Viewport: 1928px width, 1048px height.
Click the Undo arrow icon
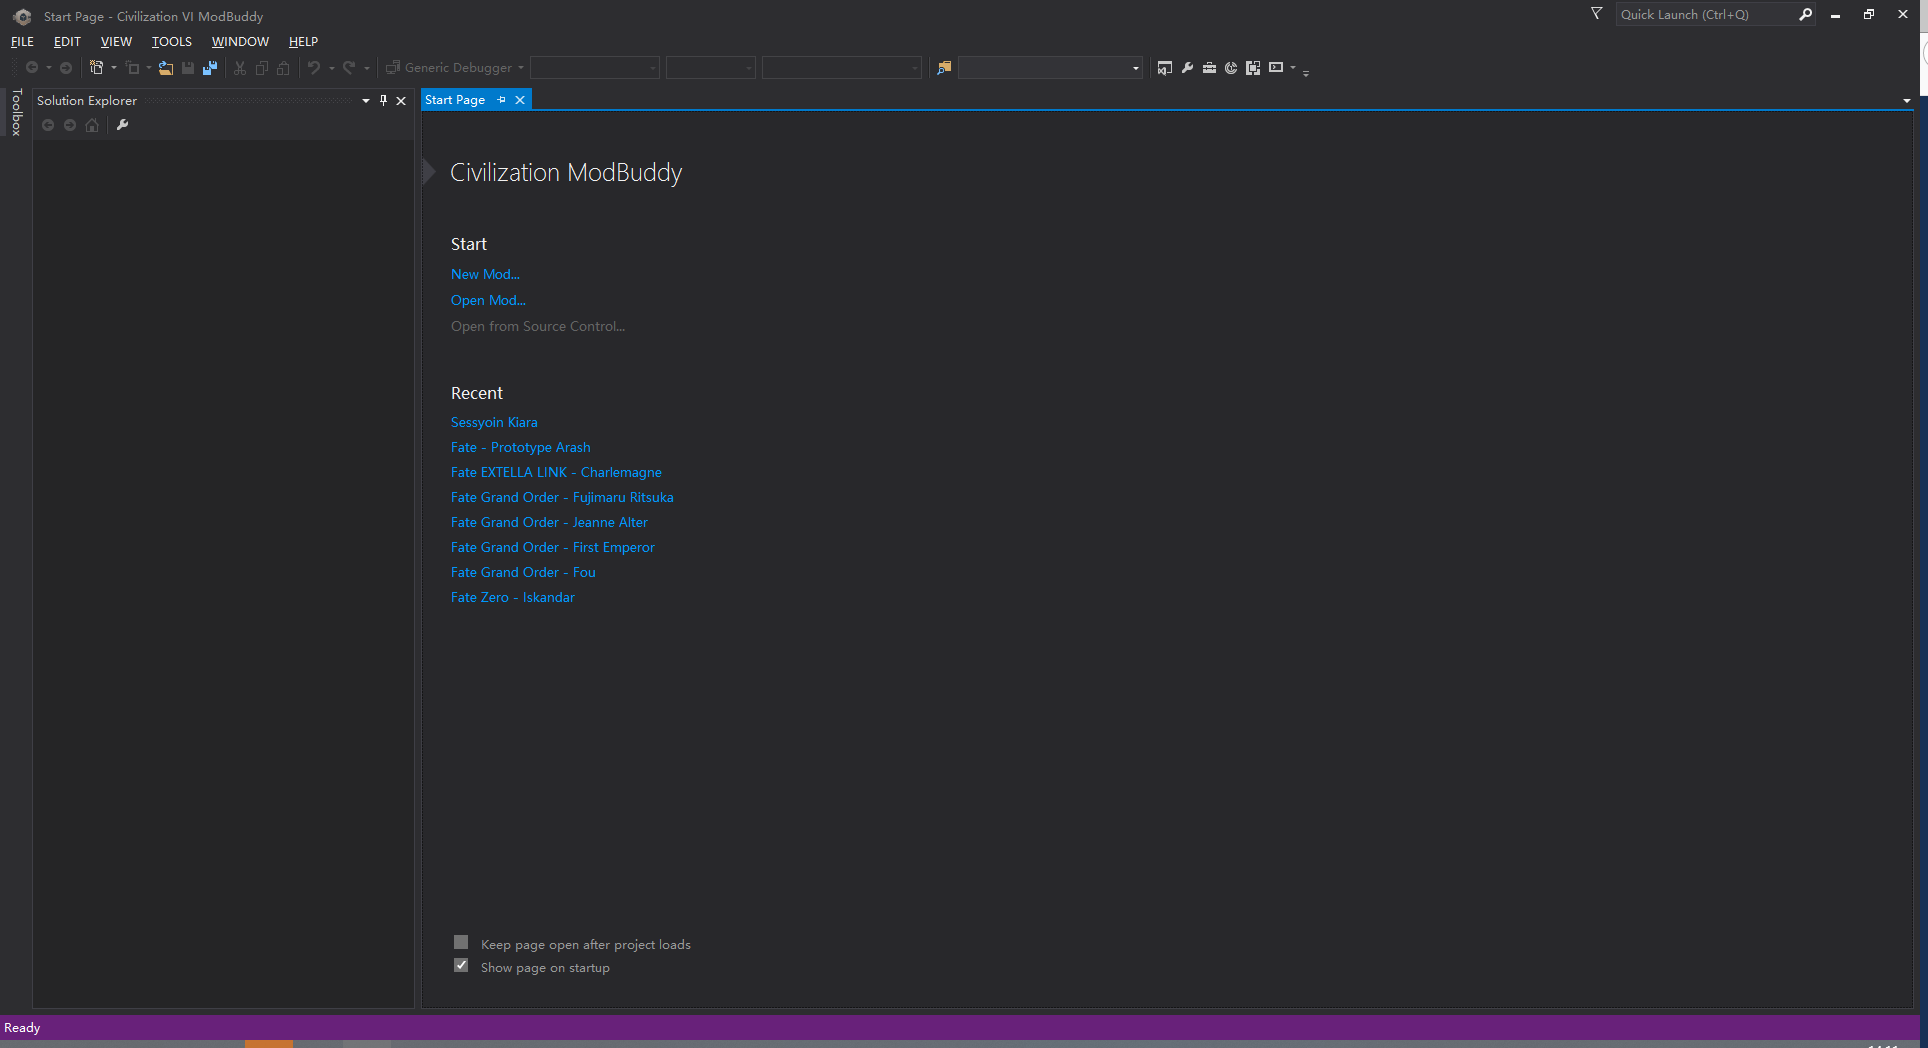coord(314,68)
